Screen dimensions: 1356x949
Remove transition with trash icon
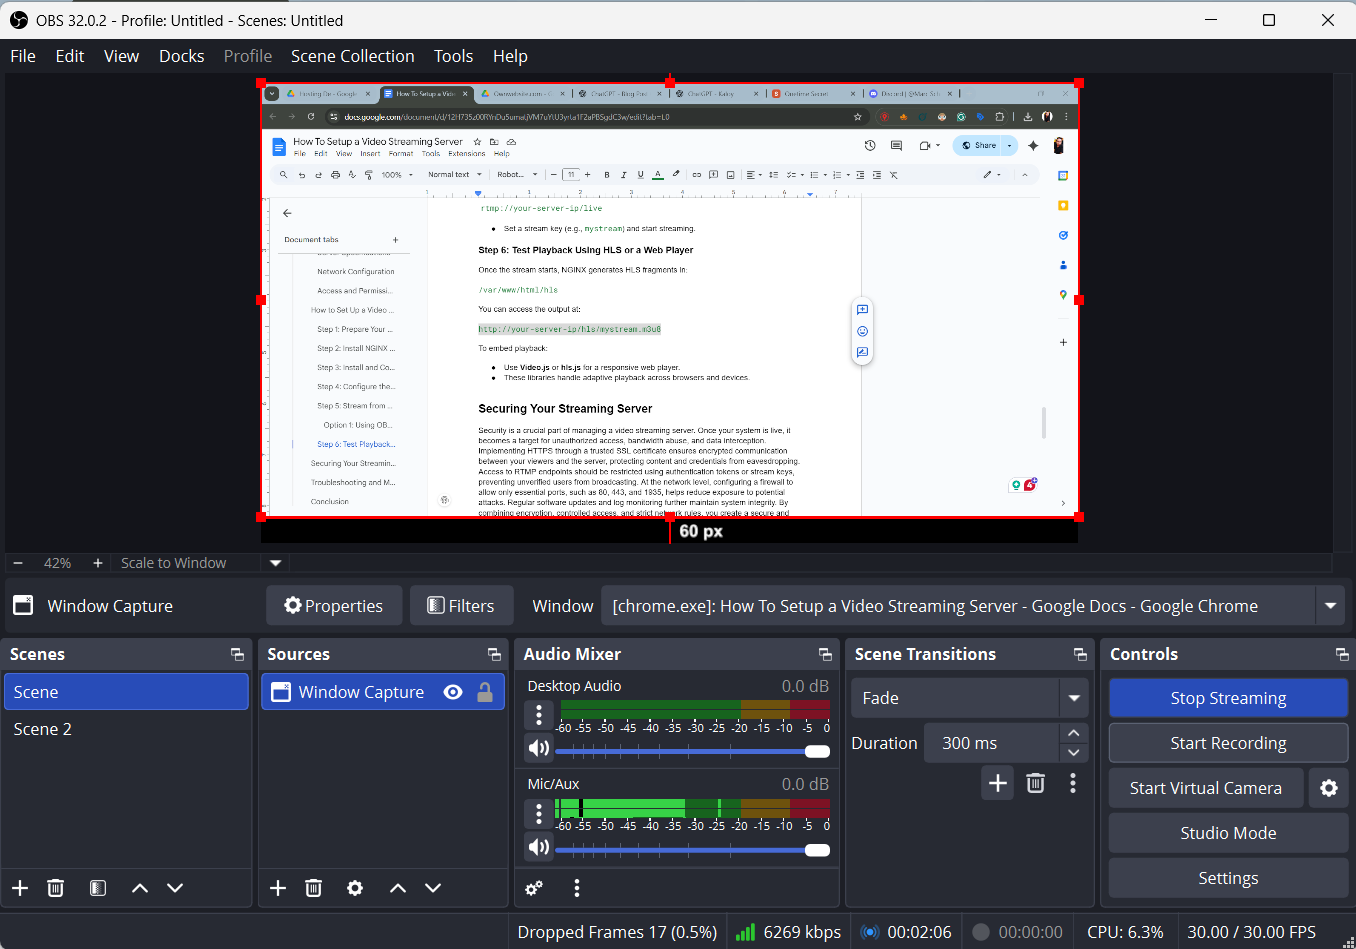pyautogui.click(x=1036, y=783)
